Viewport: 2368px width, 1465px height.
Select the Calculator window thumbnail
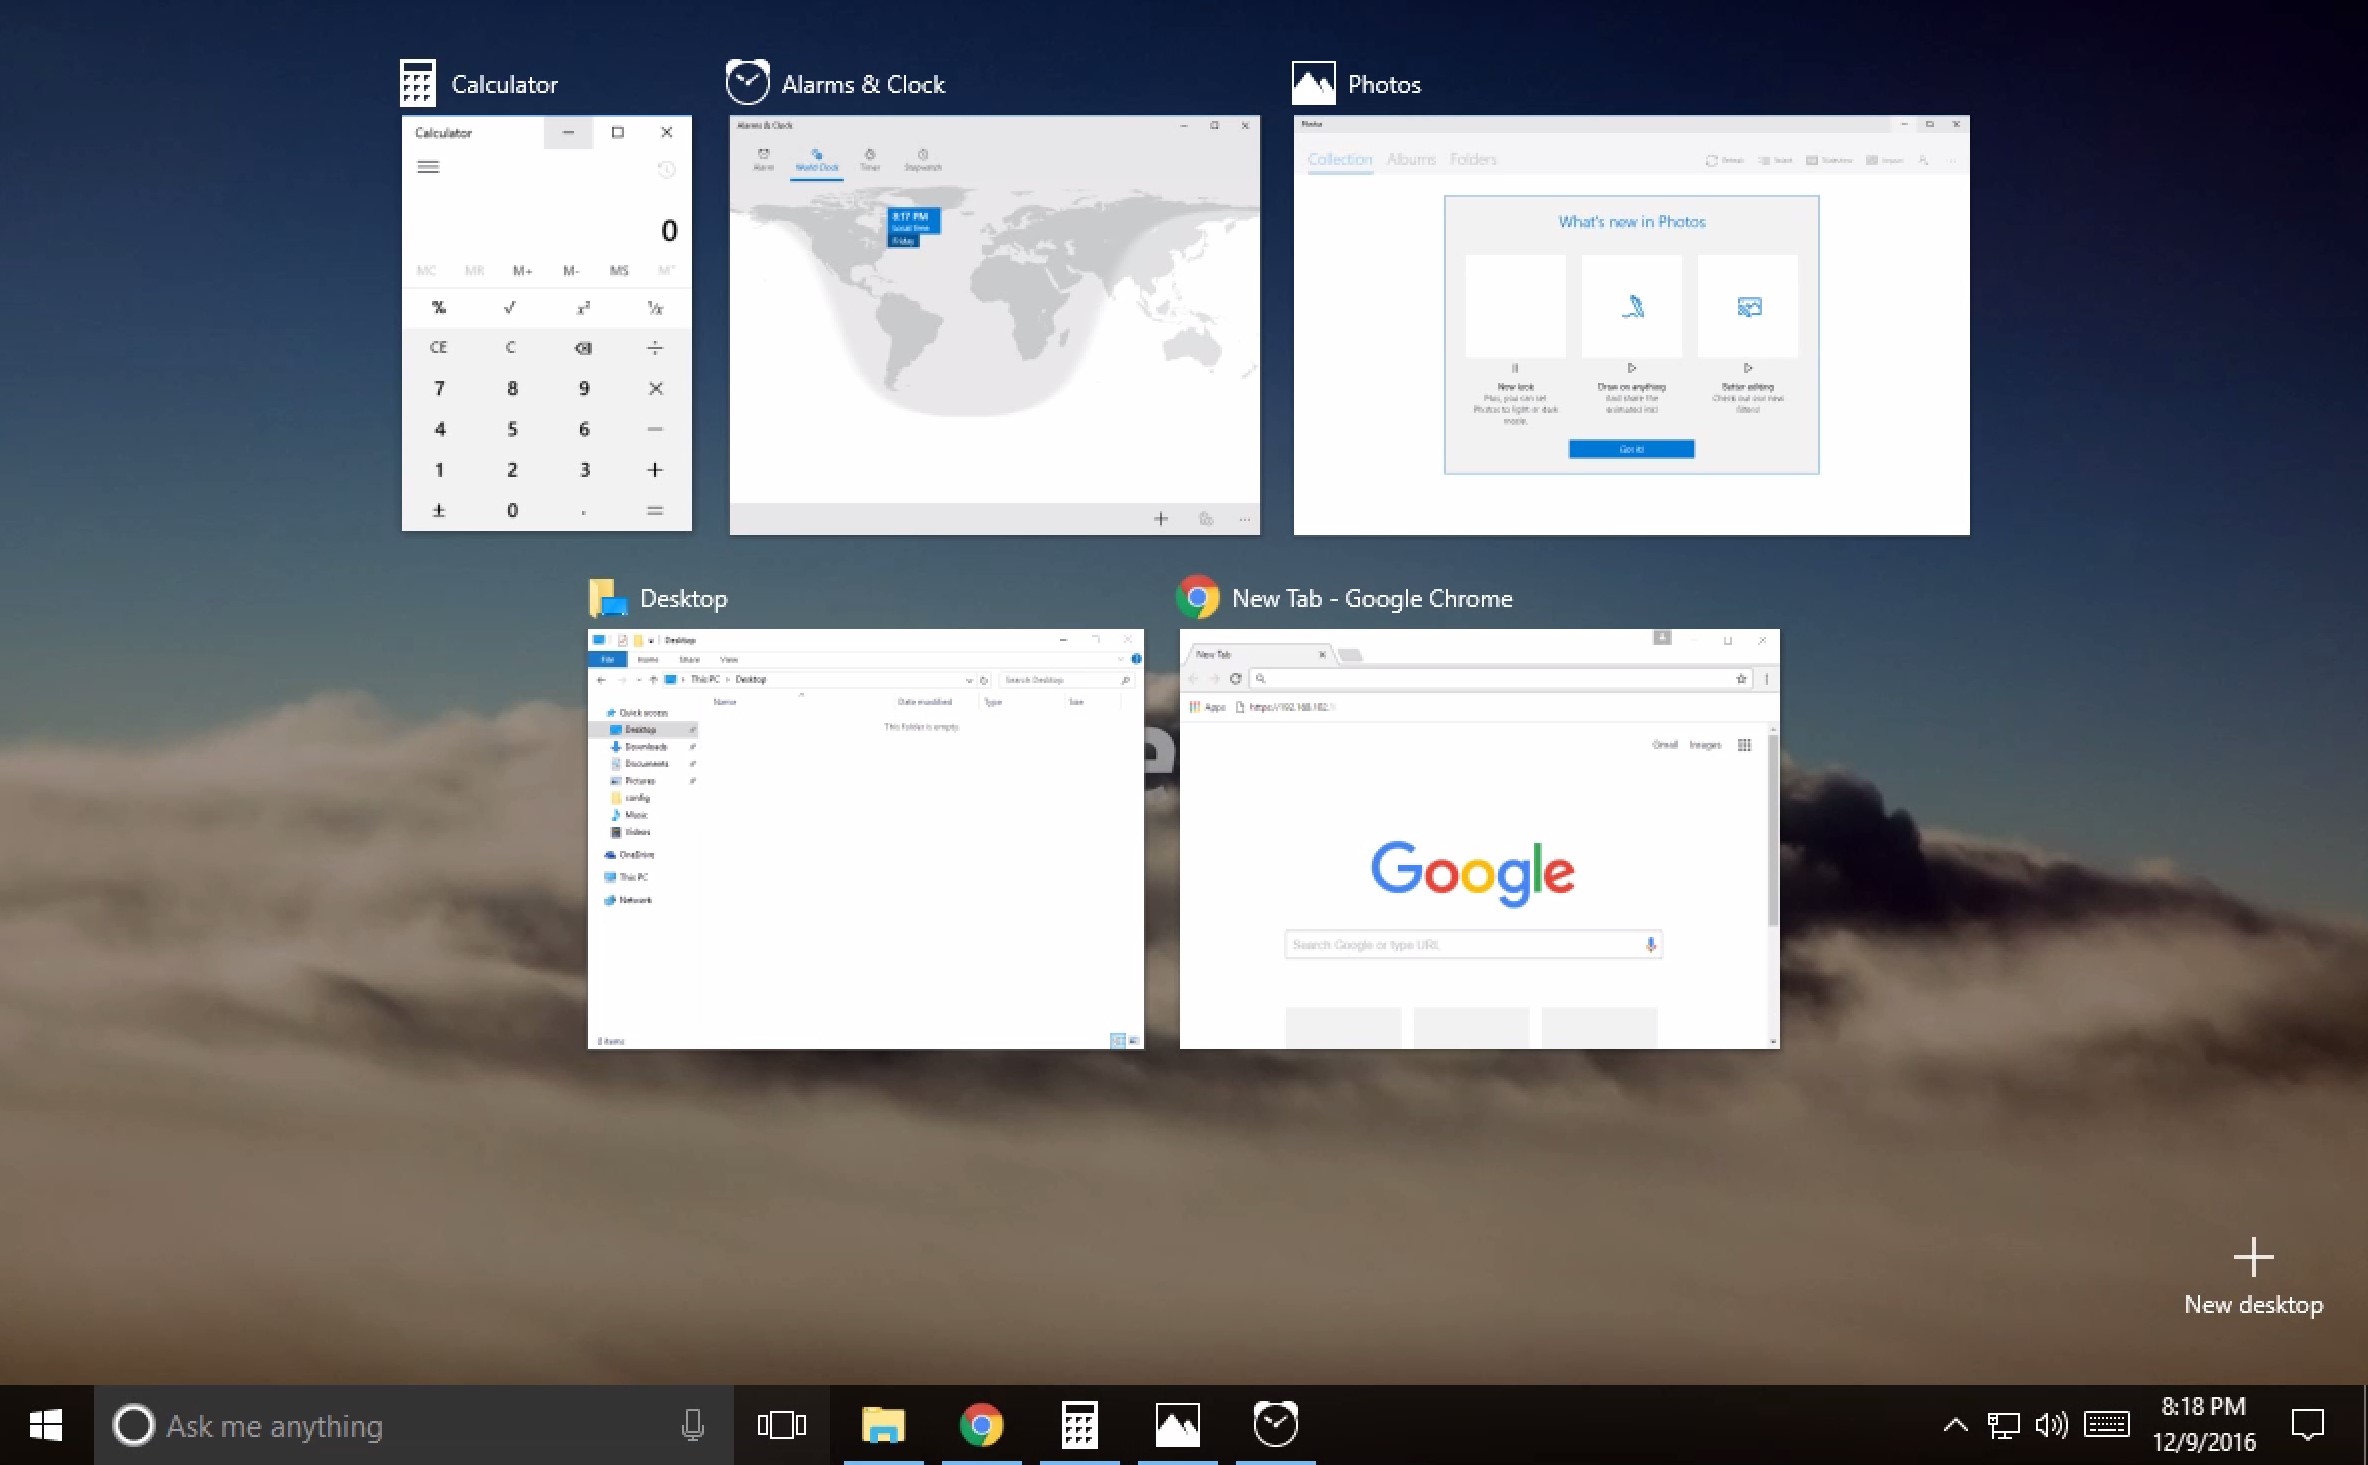546,322
